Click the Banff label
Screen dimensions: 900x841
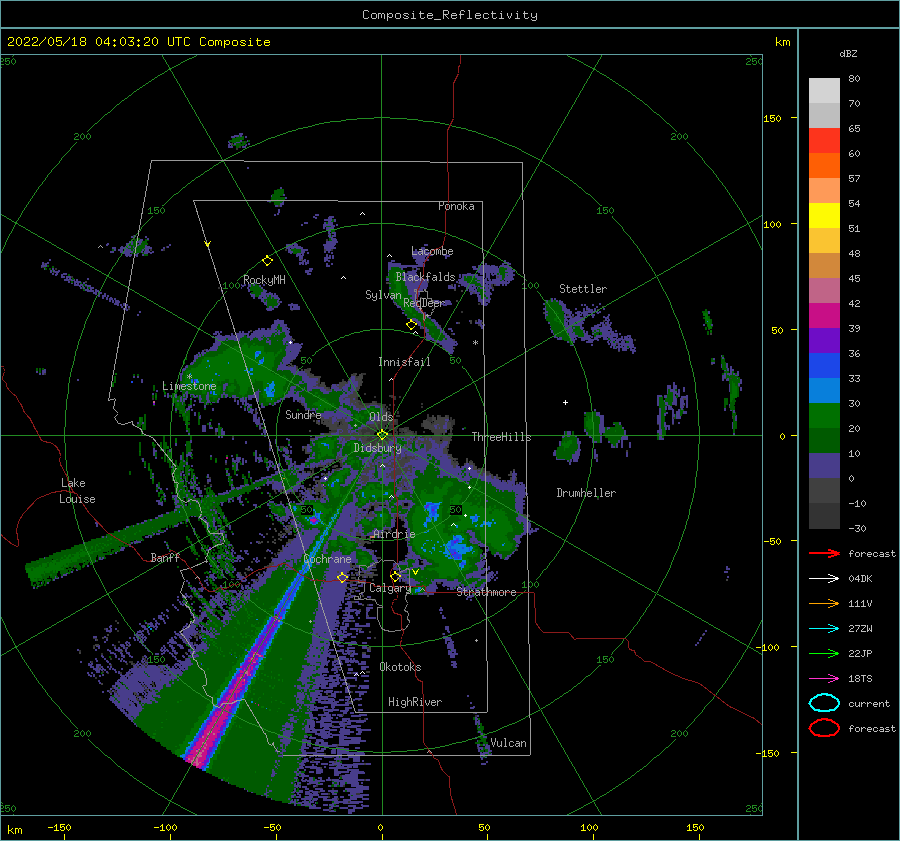[165, 557]
